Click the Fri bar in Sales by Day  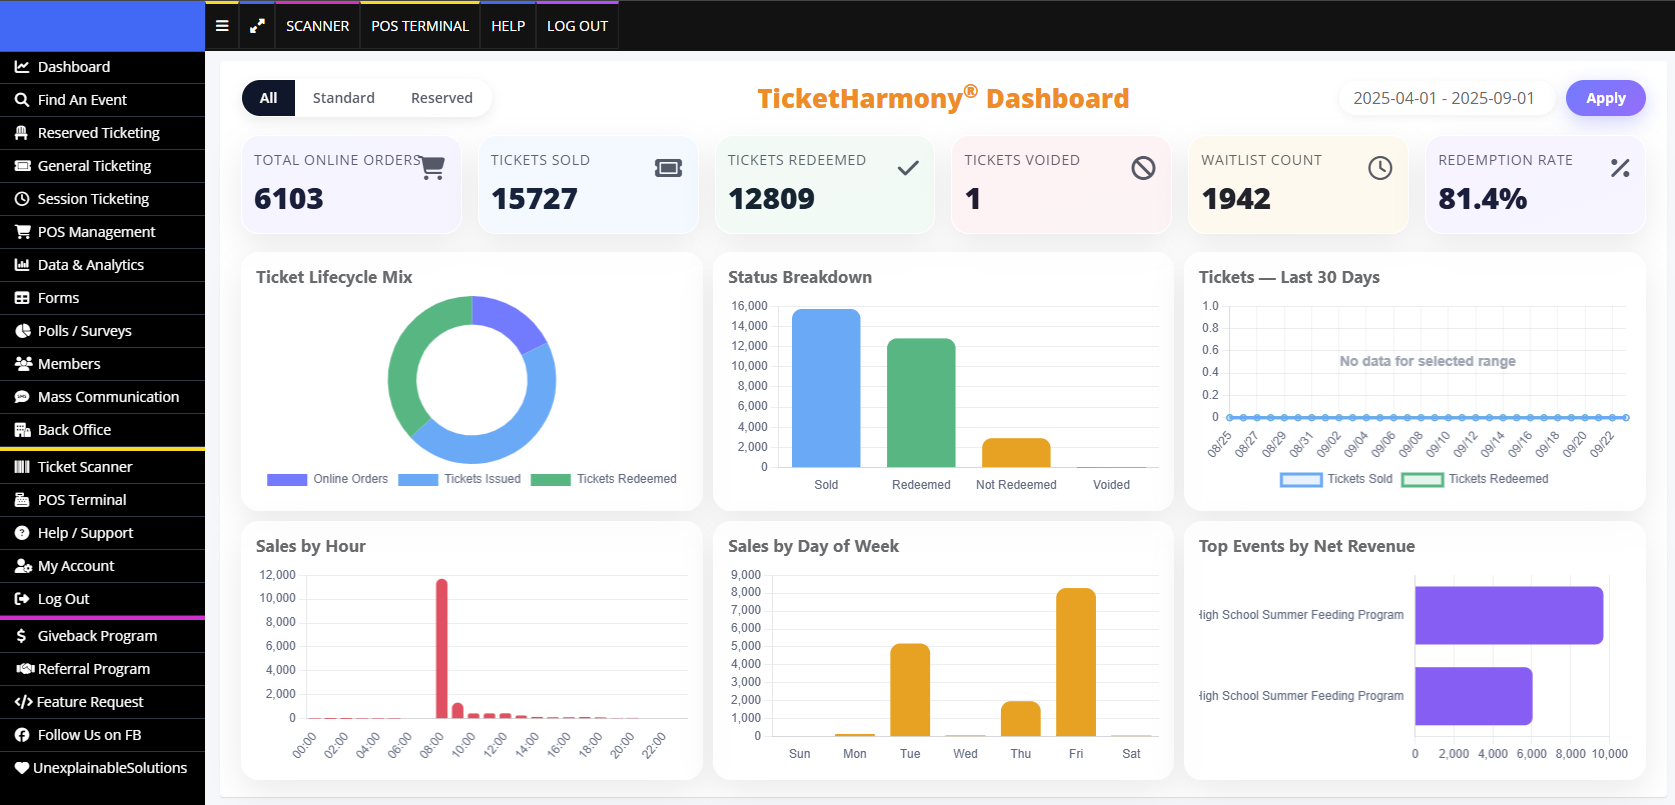coord(1075,662)
